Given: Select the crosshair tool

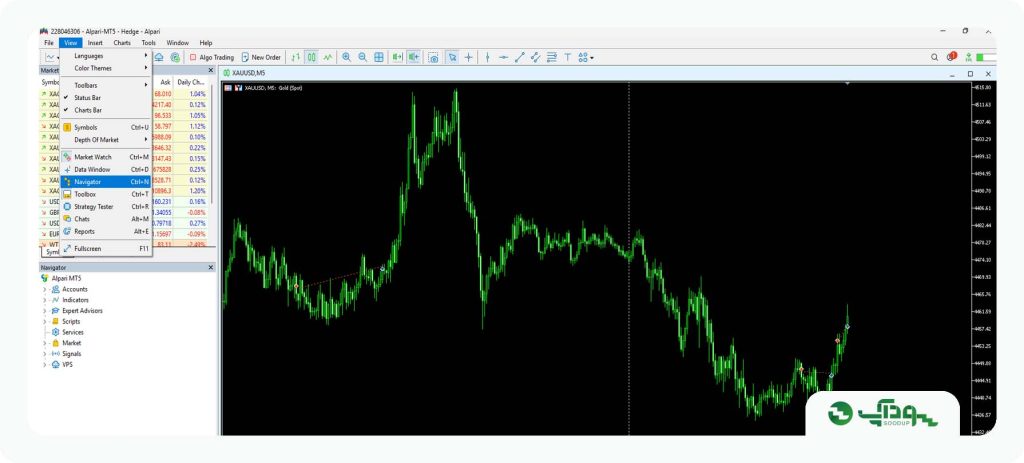Looking at the screenshot, I should point(468,57).
